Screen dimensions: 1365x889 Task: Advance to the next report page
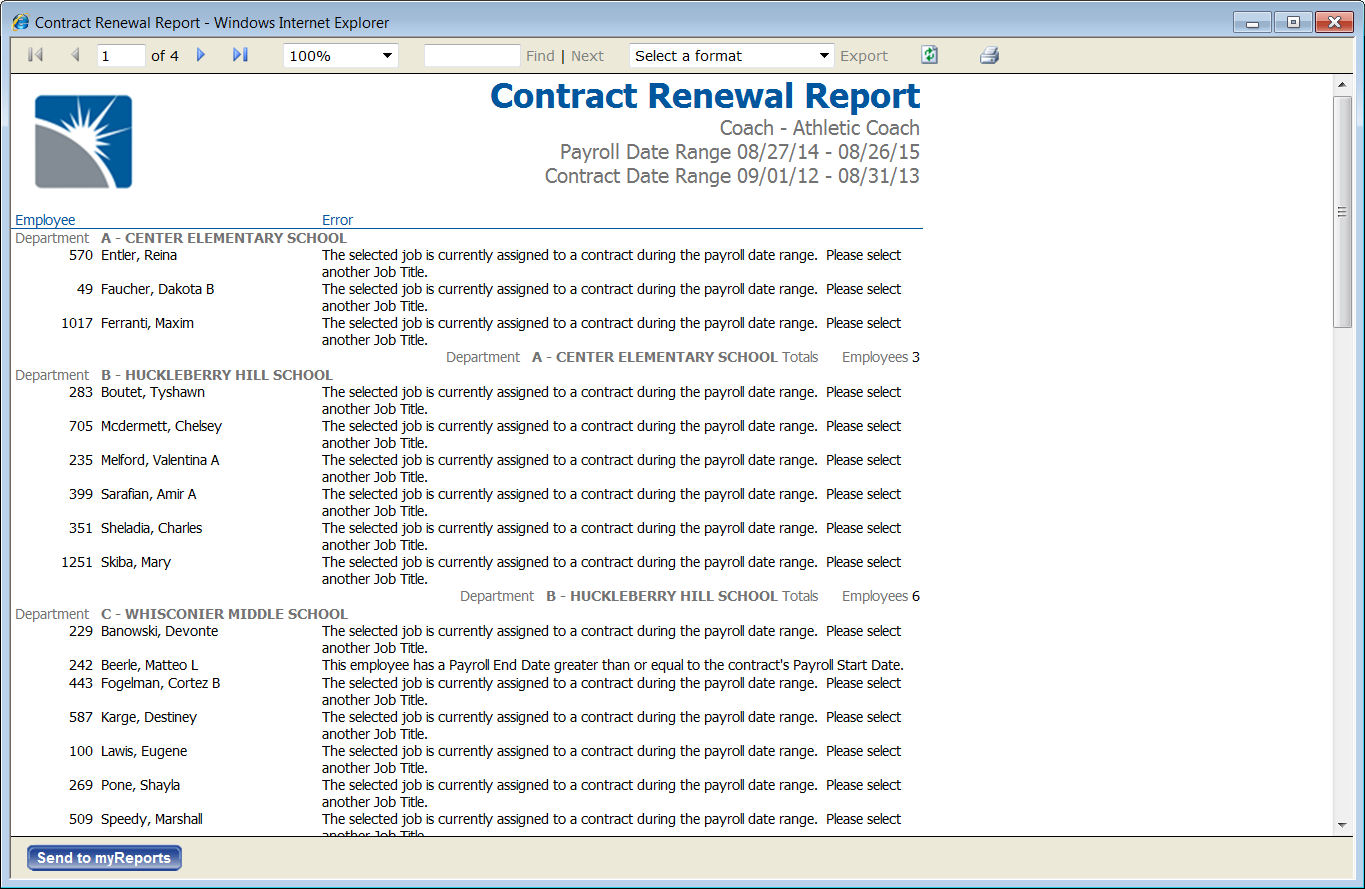[x=201, y=55]
